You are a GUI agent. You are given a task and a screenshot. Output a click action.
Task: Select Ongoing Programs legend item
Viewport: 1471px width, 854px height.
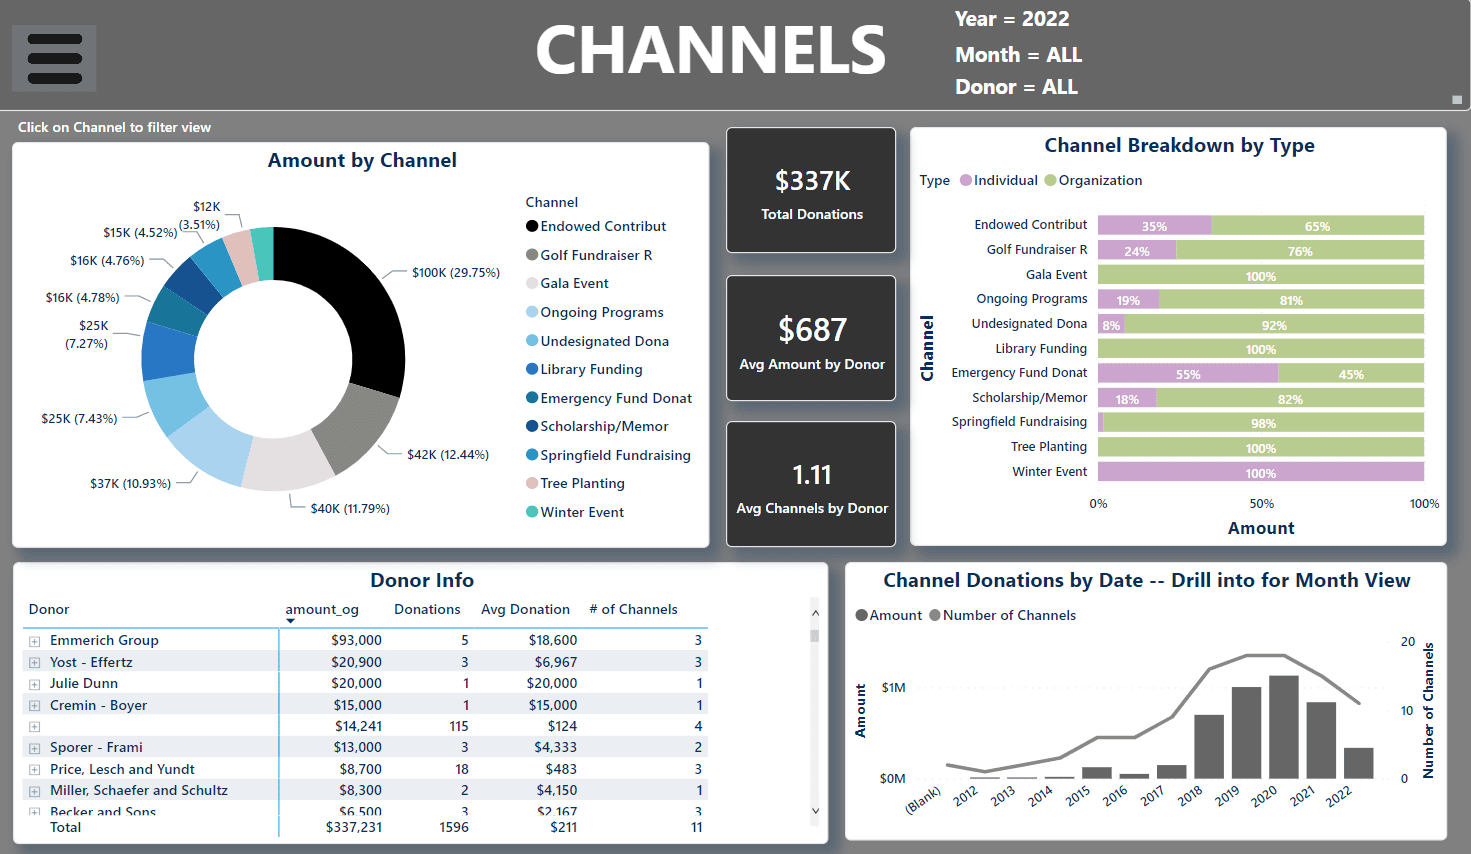point(595,312)
